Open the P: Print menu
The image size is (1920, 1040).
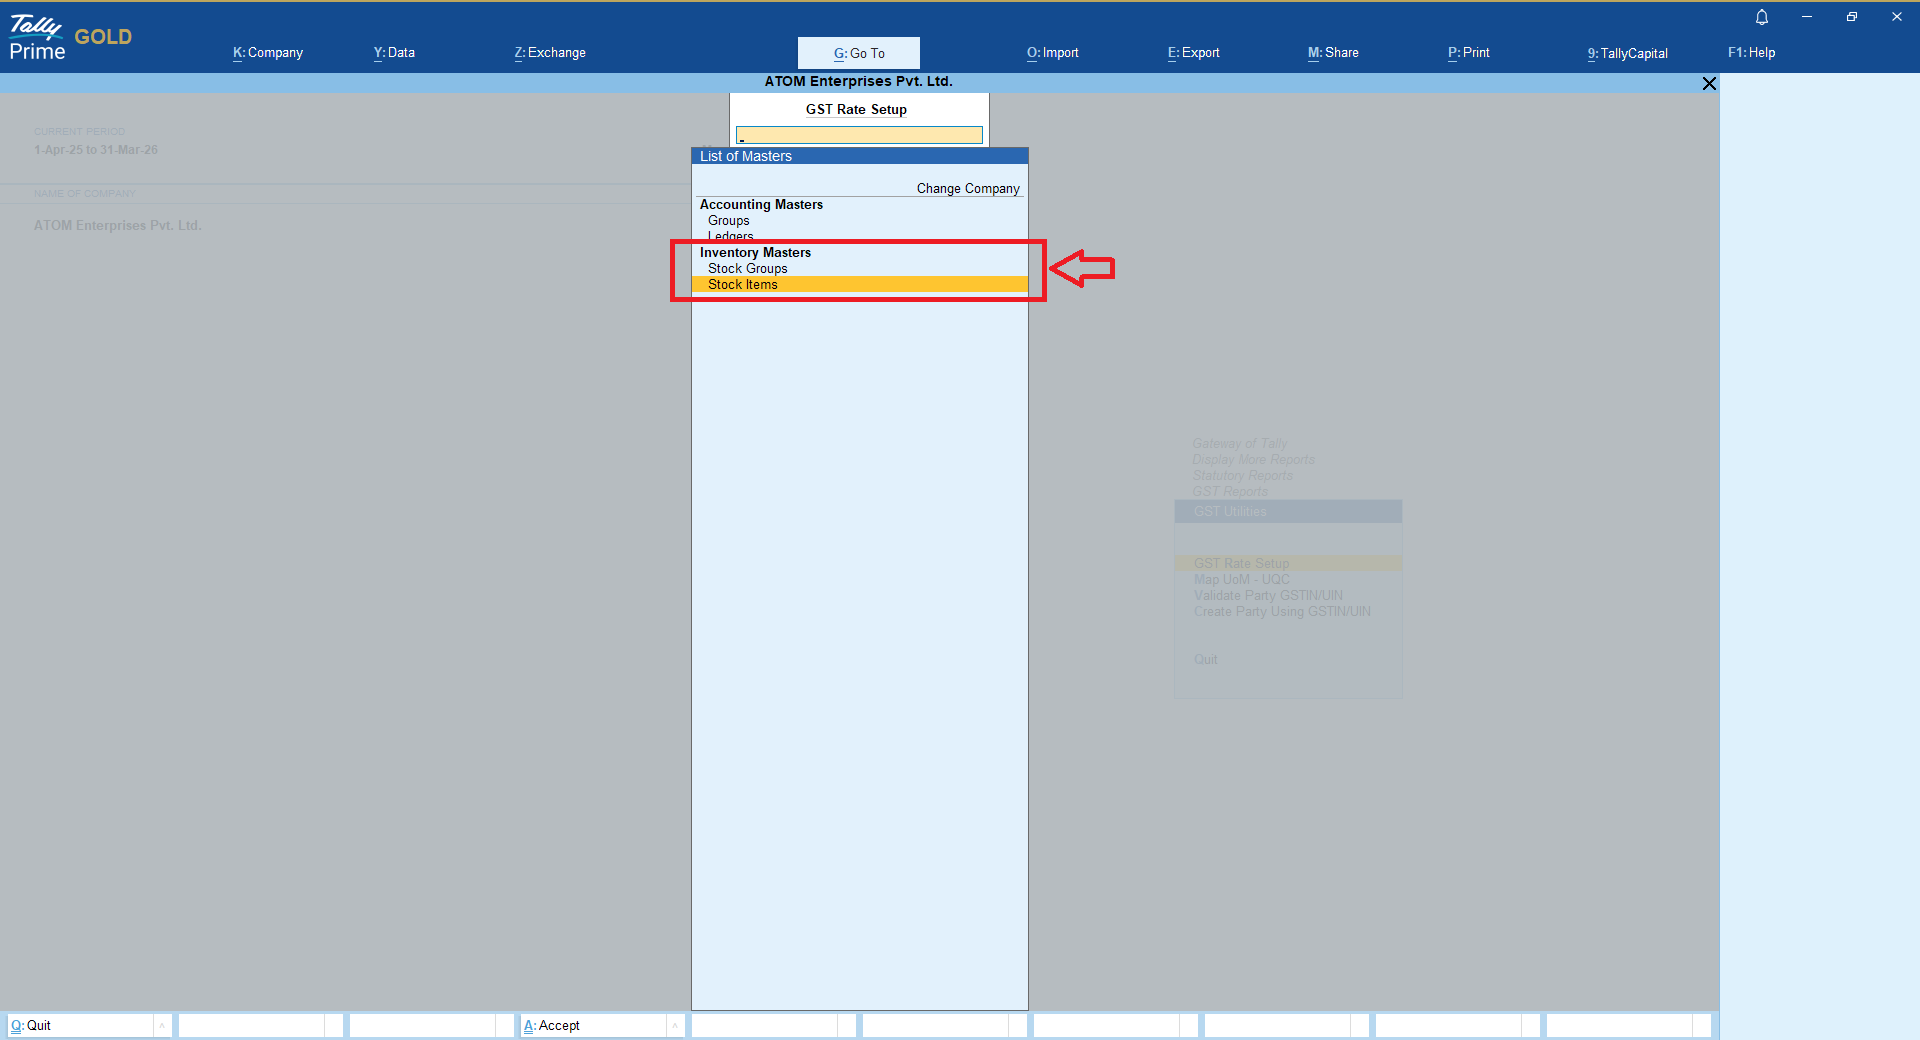coord(1468,53)
